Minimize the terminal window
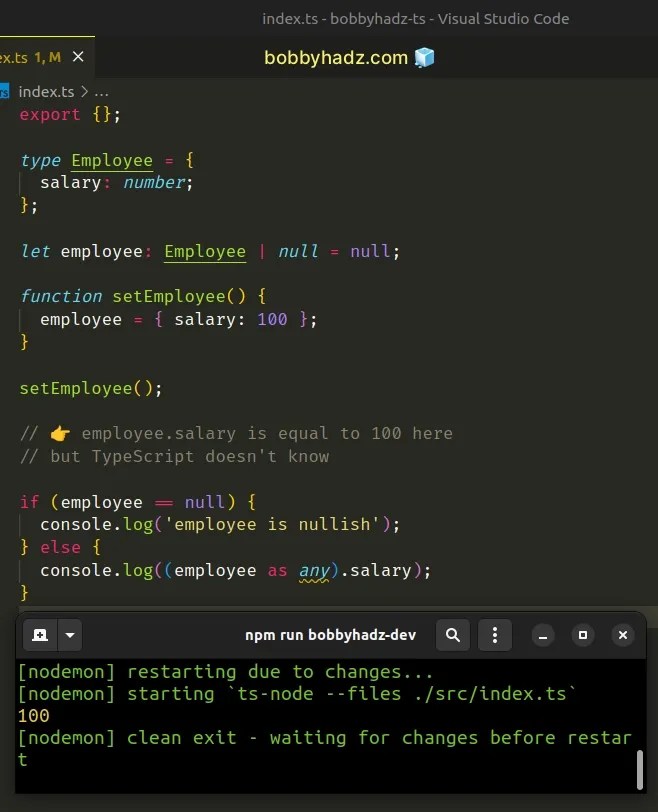The height and width of the screenshot is (812, 658). 543,635
